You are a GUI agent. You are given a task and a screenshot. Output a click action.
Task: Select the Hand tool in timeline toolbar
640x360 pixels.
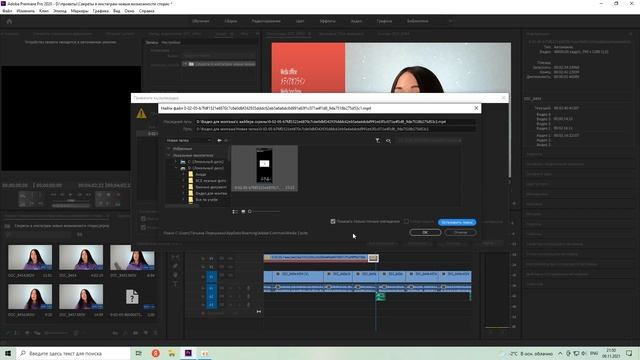click(x=176, y=275)
